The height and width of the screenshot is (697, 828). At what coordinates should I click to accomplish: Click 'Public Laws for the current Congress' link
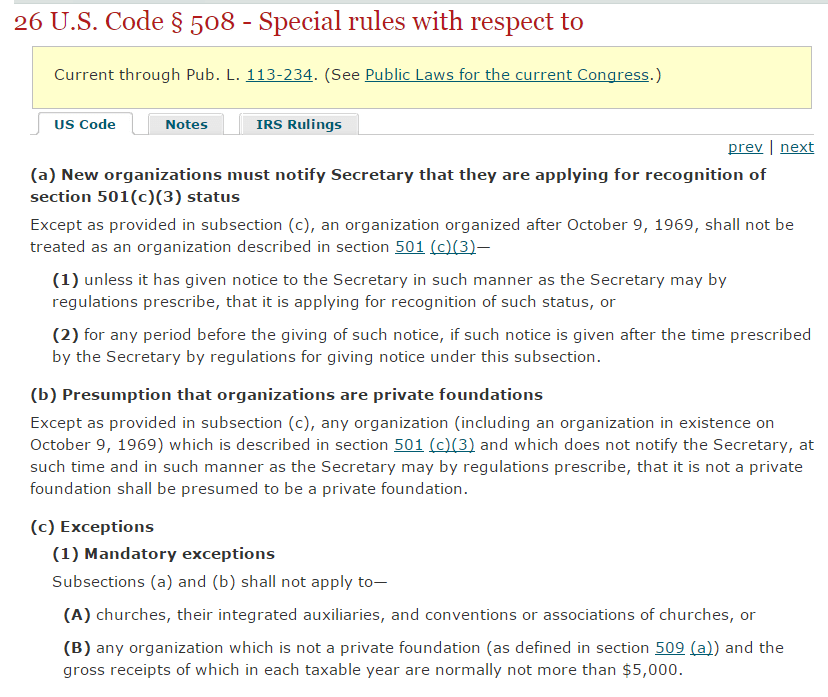coord(507,75)
